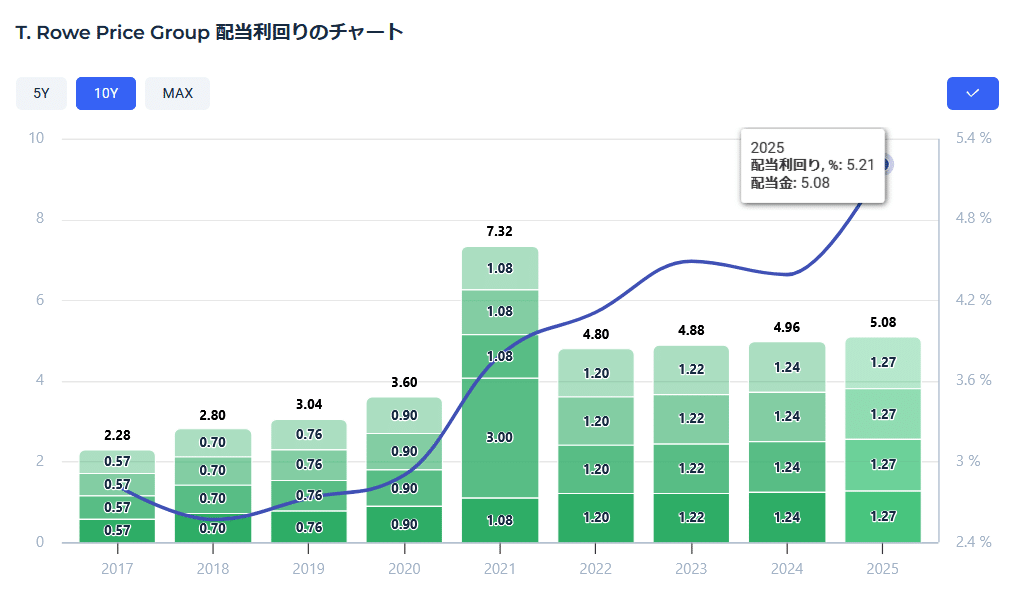Click the 2025 yield line data point
The image size is (1024, 614).
point(883,164)
